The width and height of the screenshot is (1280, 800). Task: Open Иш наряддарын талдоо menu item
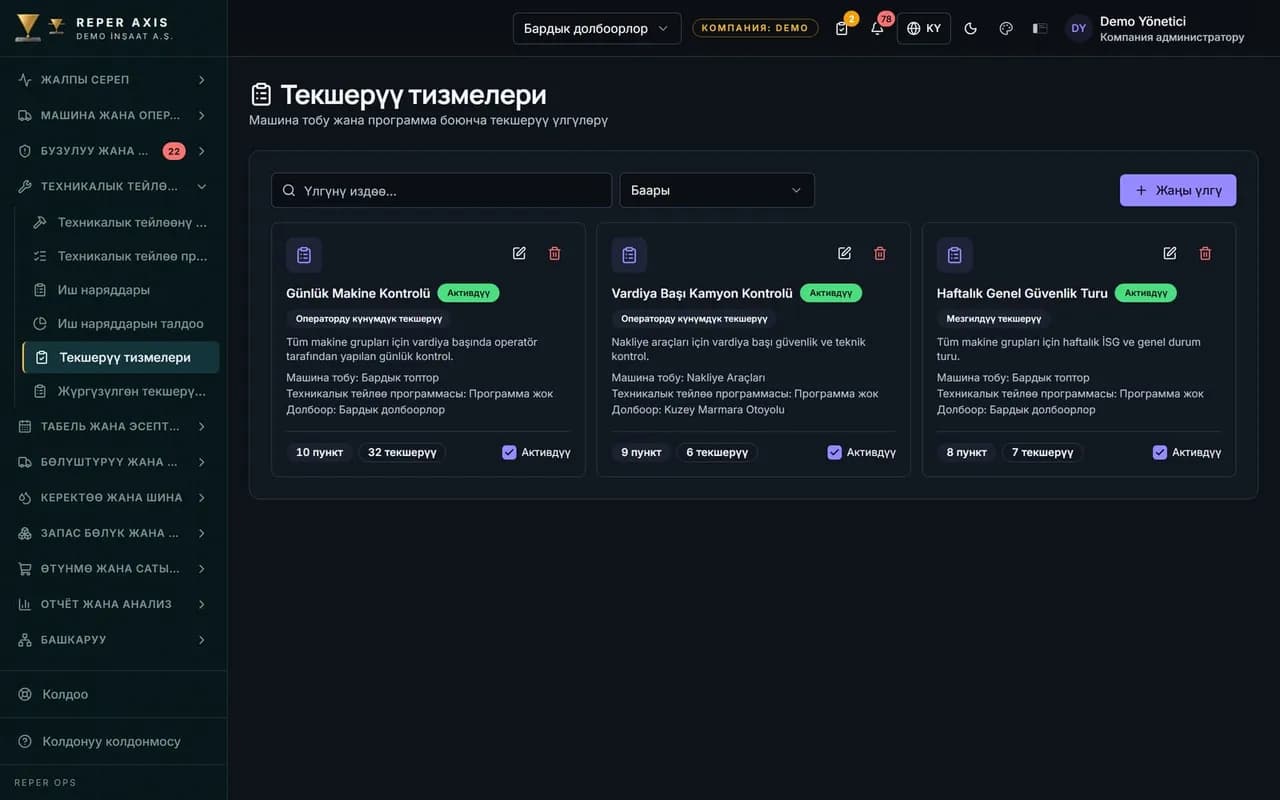(x=121, y=324)
